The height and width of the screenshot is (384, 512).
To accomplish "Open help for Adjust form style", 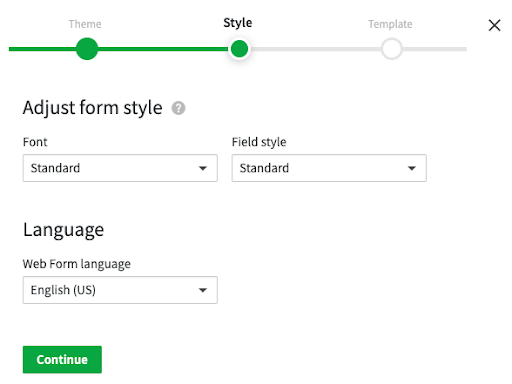I will pyautogui.click(x=178, y=108).
